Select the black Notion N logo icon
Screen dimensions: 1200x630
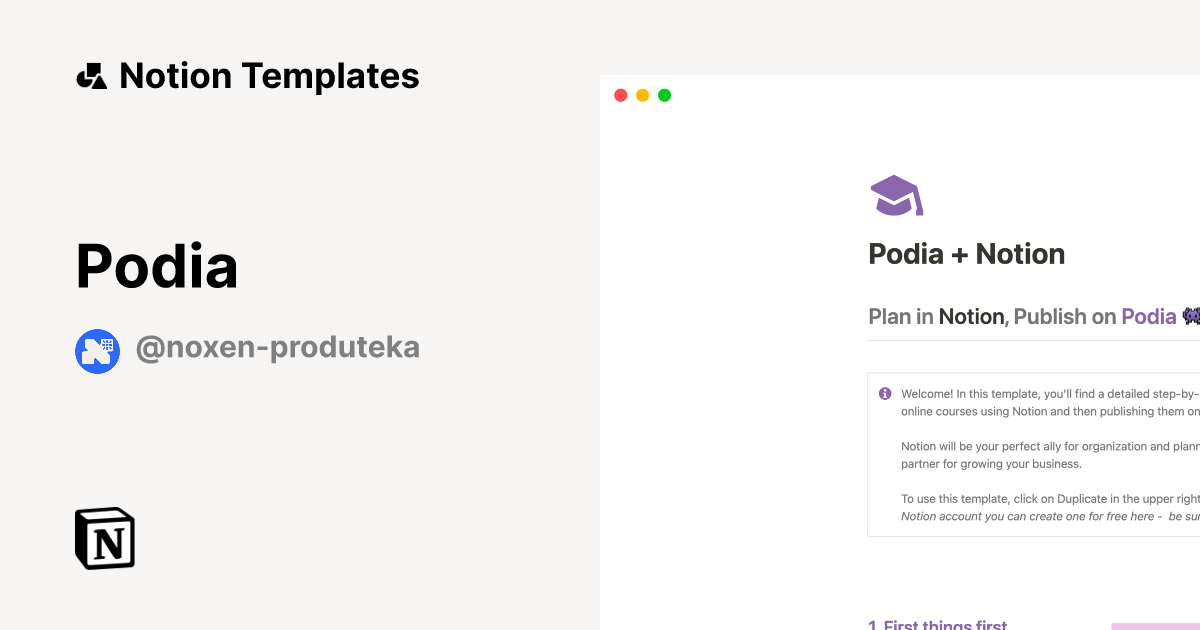(104, 538)
